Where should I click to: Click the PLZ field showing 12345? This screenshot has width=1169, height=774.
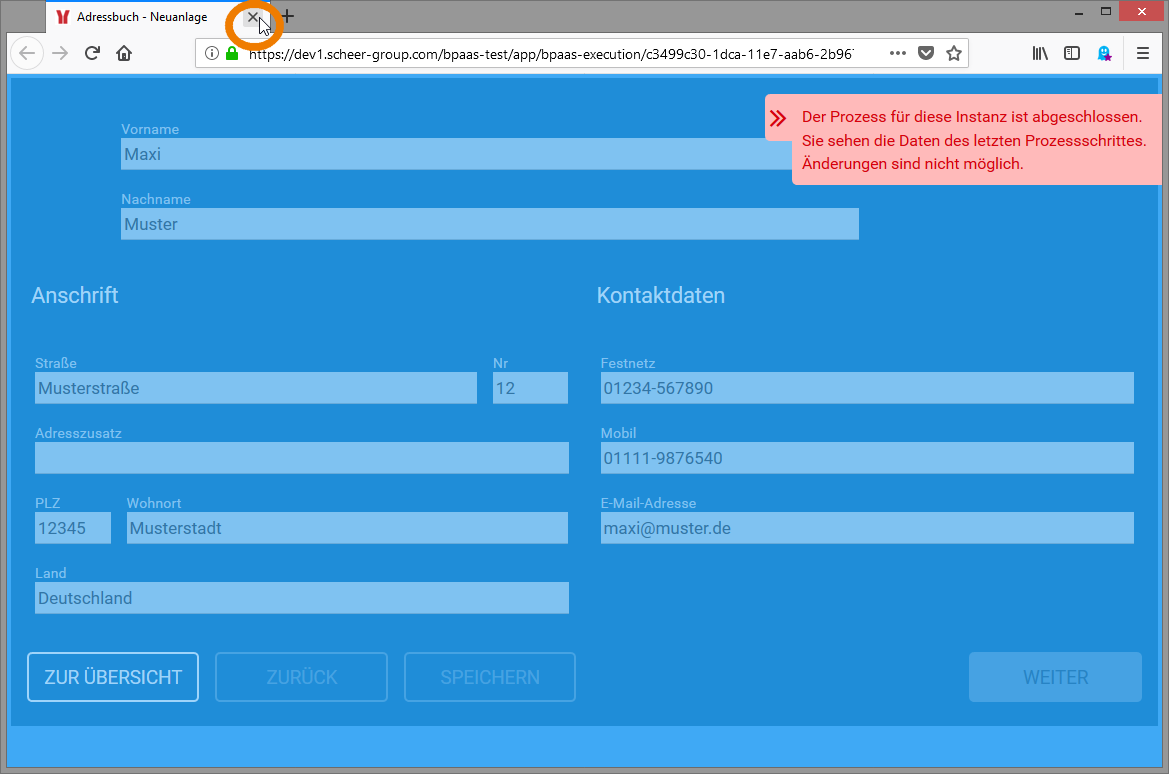[73, 529]
